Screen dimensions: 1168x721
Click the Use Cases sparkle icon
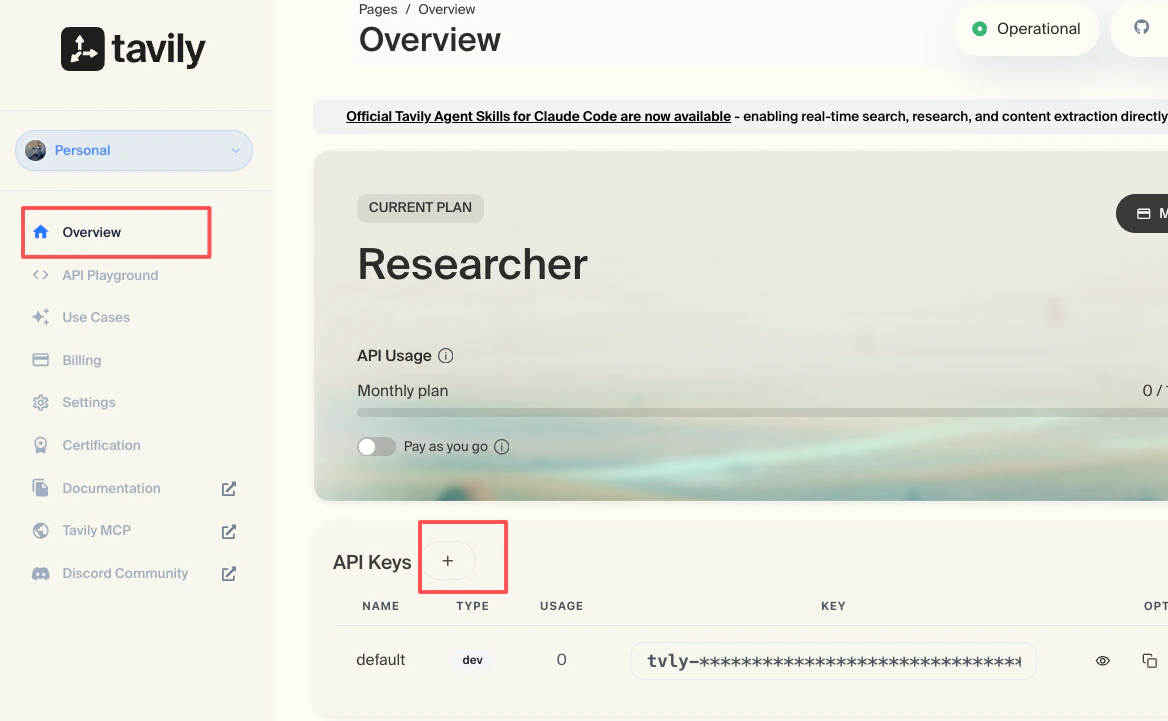41,317
